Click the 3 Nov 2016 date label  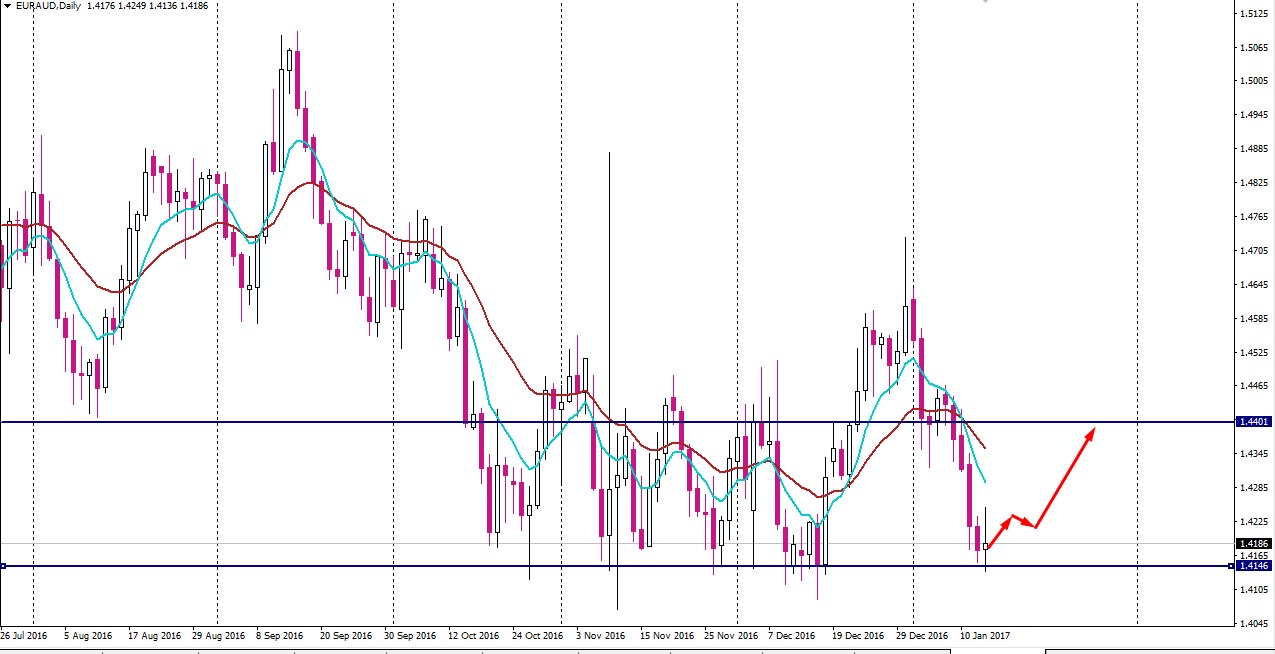coord(600,635)
